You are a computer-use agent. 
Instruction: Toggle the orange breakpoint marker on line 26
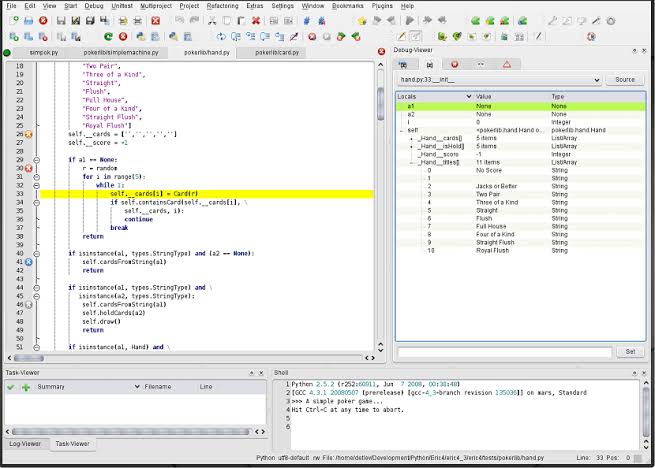click(x=29, y=133)
